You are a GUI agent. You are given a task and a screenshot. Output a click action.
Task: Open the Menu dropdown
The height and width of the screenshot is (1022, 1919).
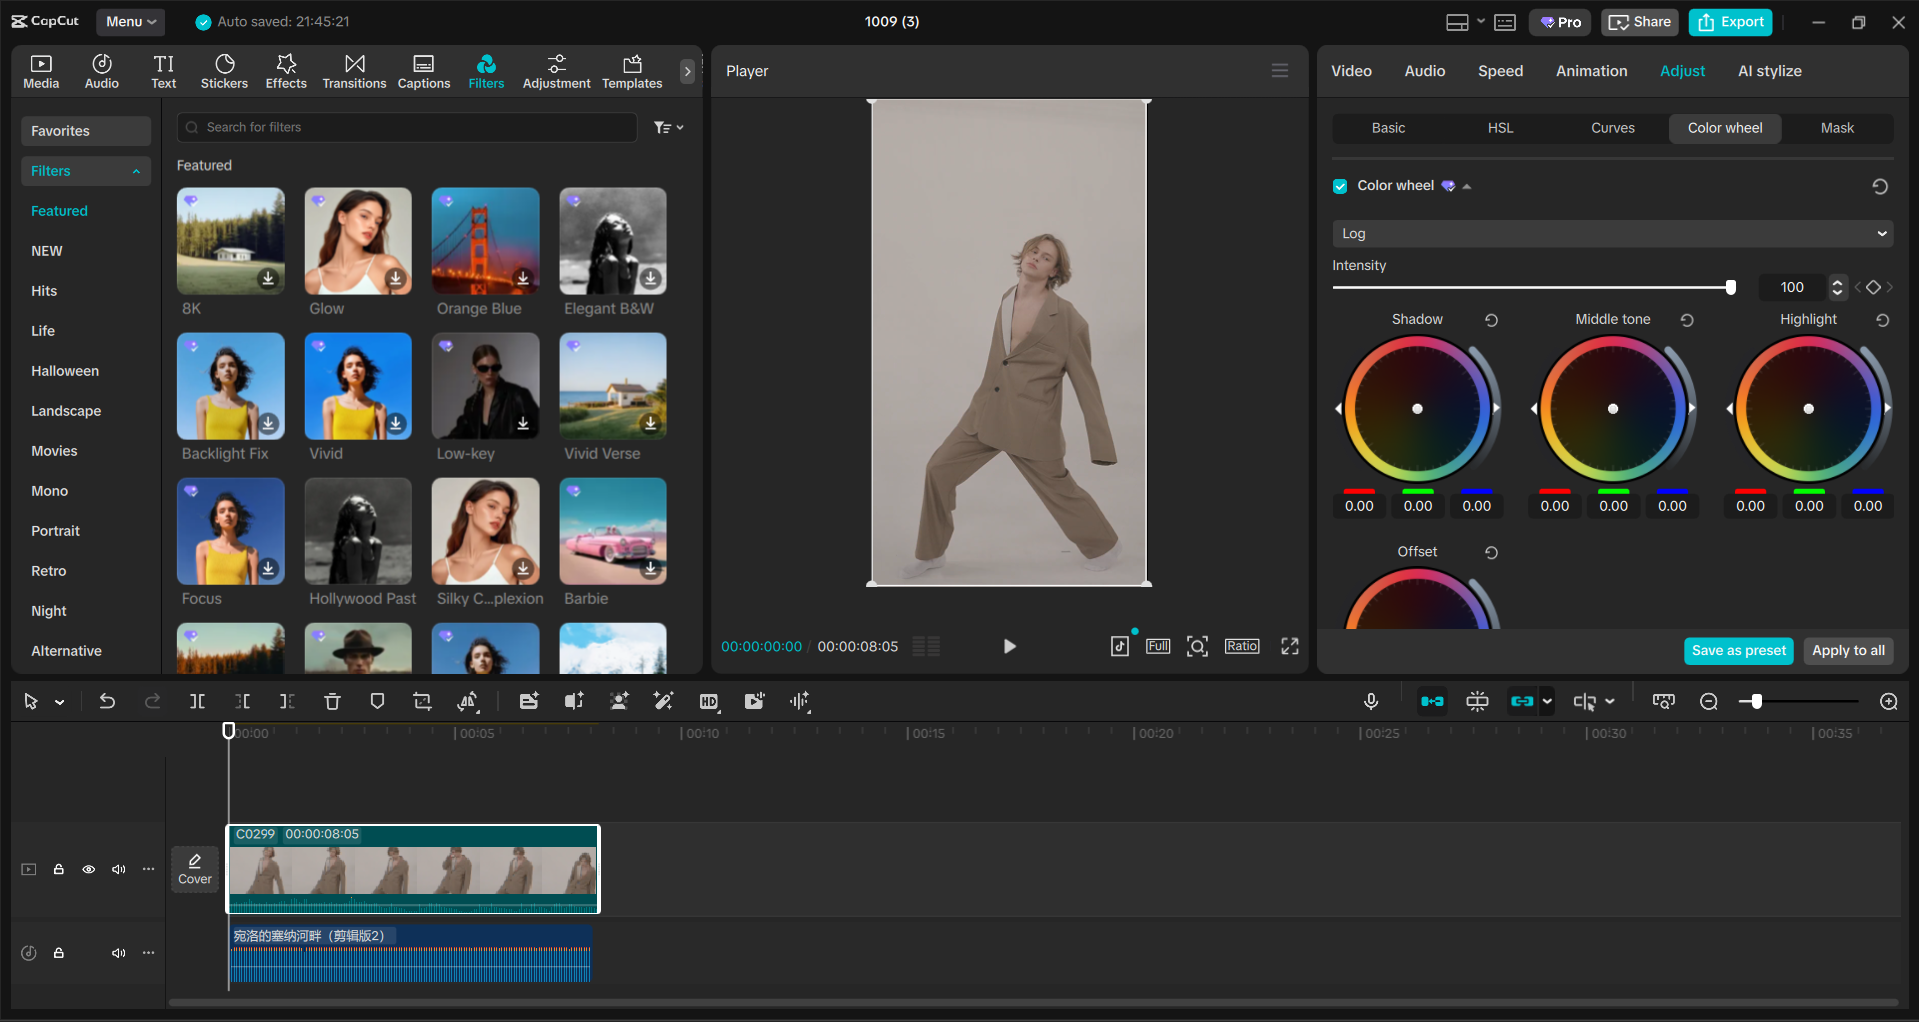tap(130, 21)
